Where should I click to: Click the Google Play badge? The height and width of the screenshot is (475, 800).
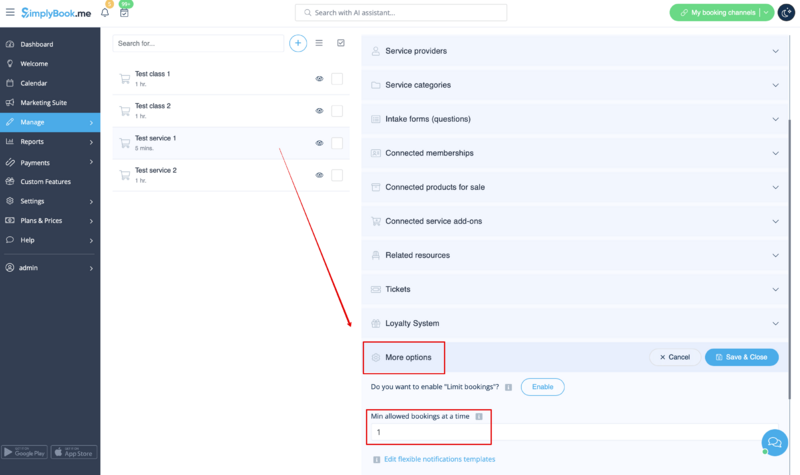(24, 452)
